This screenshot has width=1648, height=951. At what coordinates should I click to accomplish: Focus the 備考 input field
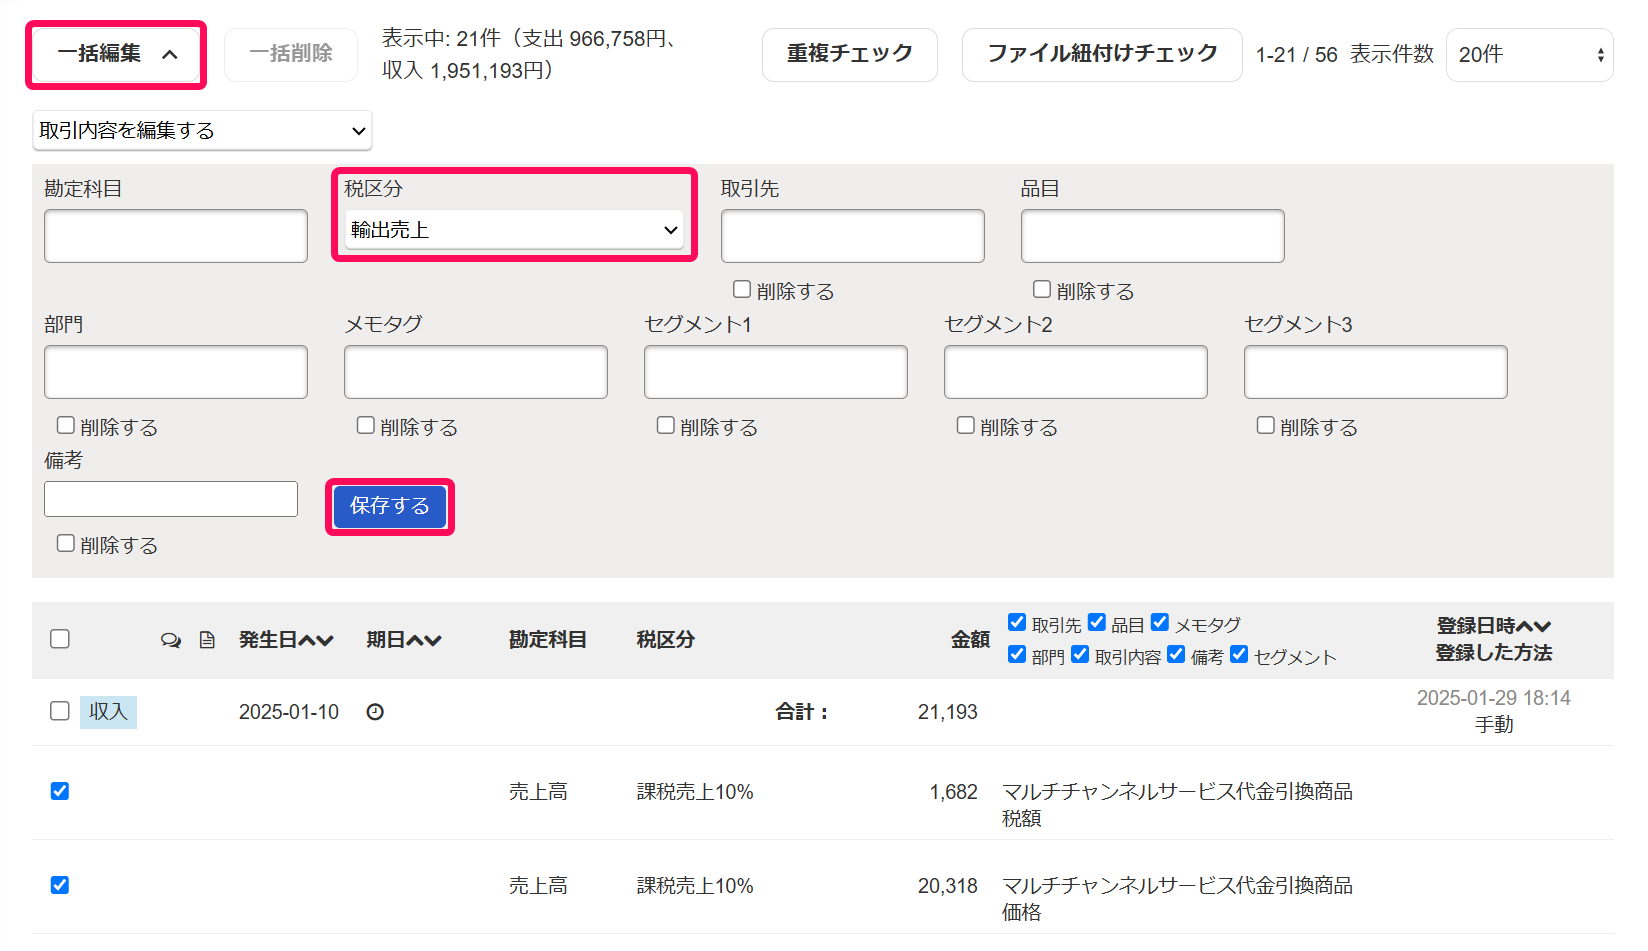pyautogui.click(x=171, y=499)
